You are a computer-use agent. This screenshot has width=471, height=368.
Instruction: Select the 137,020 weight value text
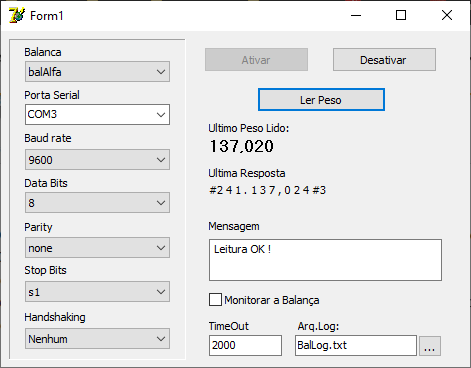click(242, 146)
